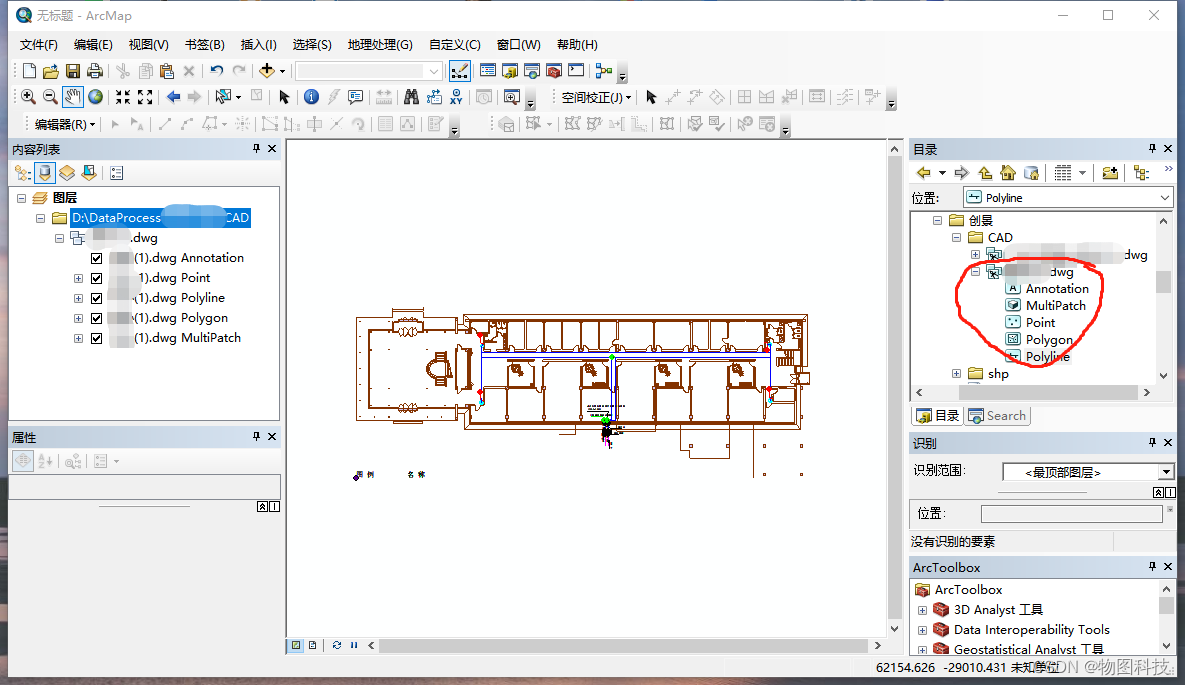Click the Full Extent globe icon
Viewport: 1185px width, 685px height.
[95, 97]
